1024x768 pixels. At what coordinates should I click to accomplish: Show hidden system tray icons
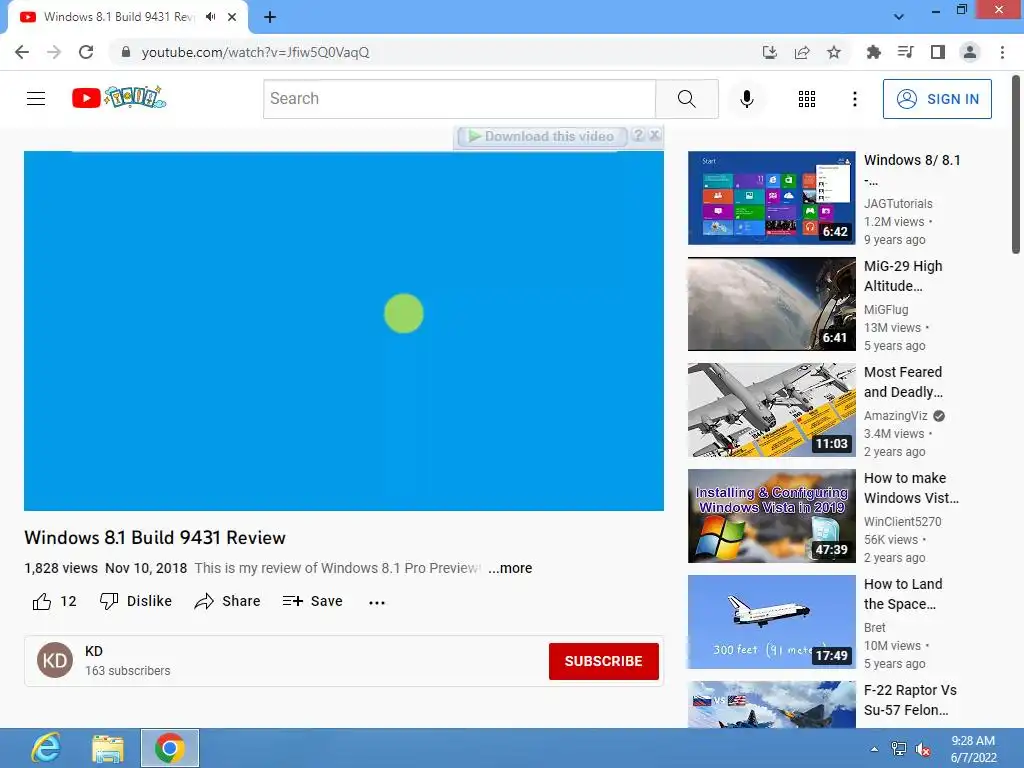[874, 749]
